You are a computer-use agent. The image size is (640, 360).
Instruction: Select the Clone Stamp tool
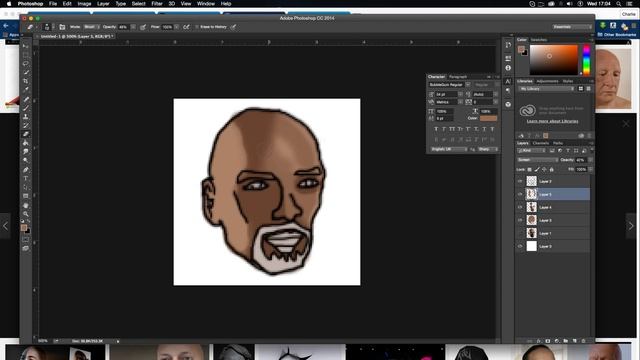[x=26, y=117]
